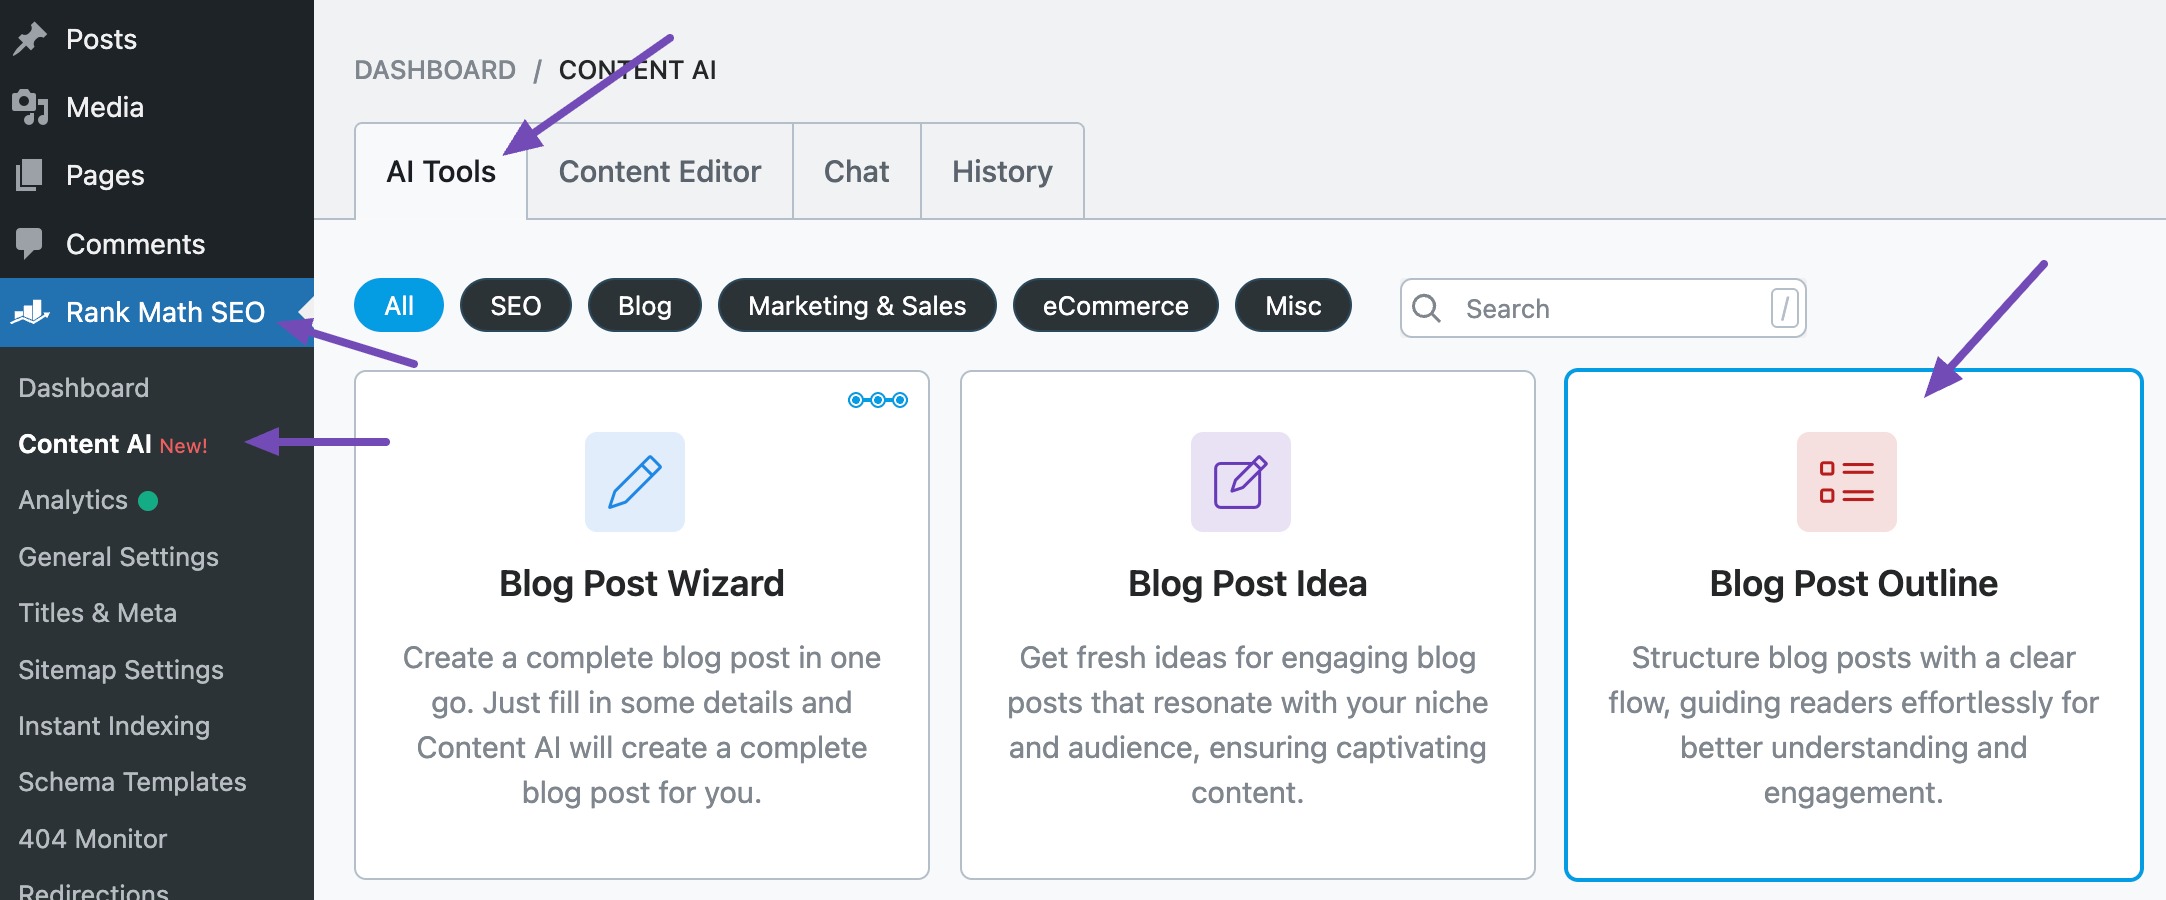Viewport: 2166px width, 900px height.
Task: Click the red New! badge
Action: tap(184, 446)
